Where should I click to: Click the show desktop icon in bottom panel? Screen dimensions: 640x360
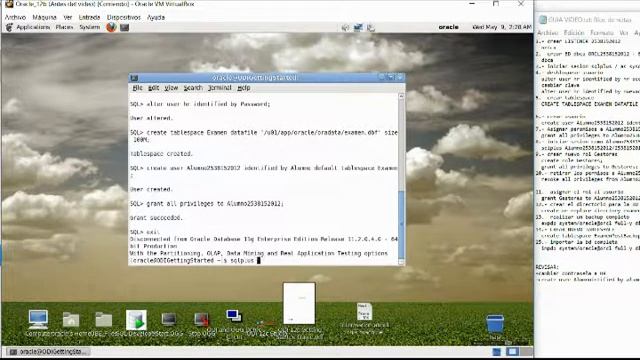click(x=496, y=351)
